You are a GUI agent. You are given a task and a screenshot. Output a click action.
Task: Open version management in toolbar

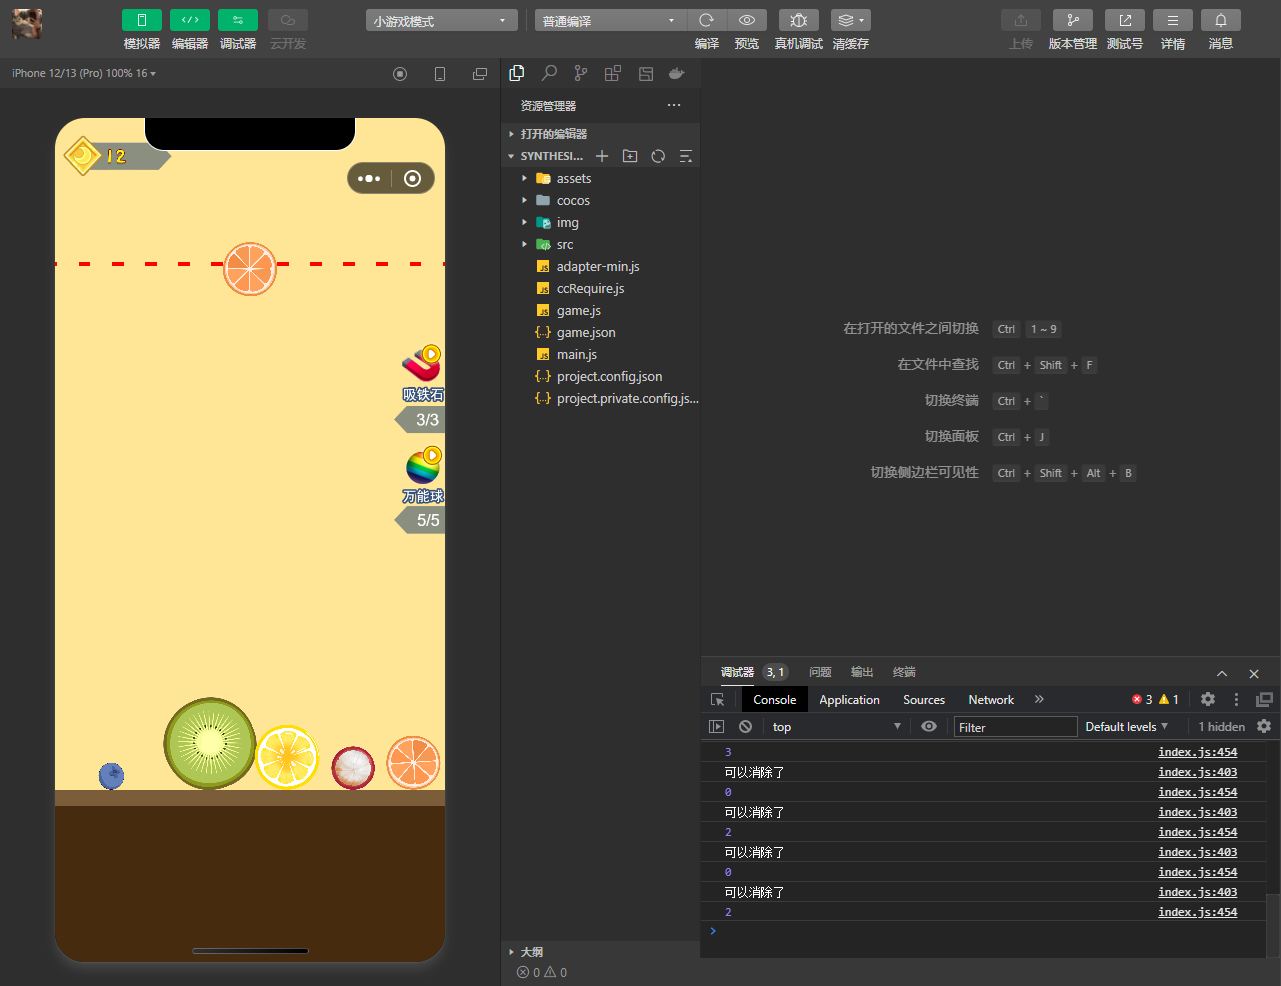click(1072, 20)
